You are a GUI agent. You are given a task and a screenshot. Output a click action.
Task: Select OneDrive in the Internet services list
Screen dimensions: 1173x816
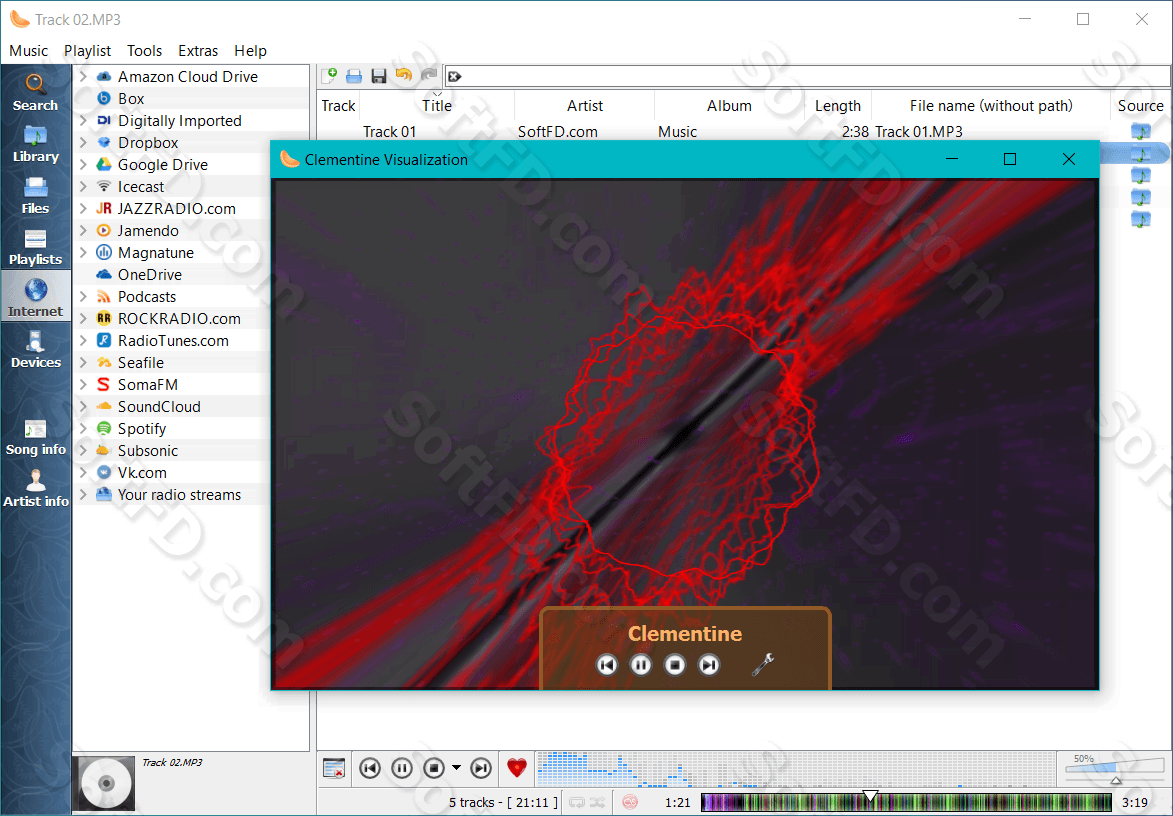click(x=150, y=274)
